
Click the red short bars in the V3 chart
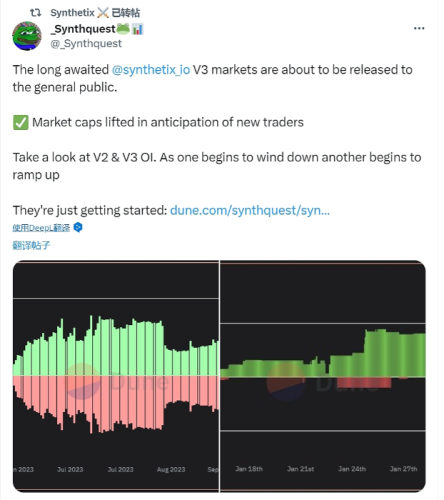[x=364, y=382]
